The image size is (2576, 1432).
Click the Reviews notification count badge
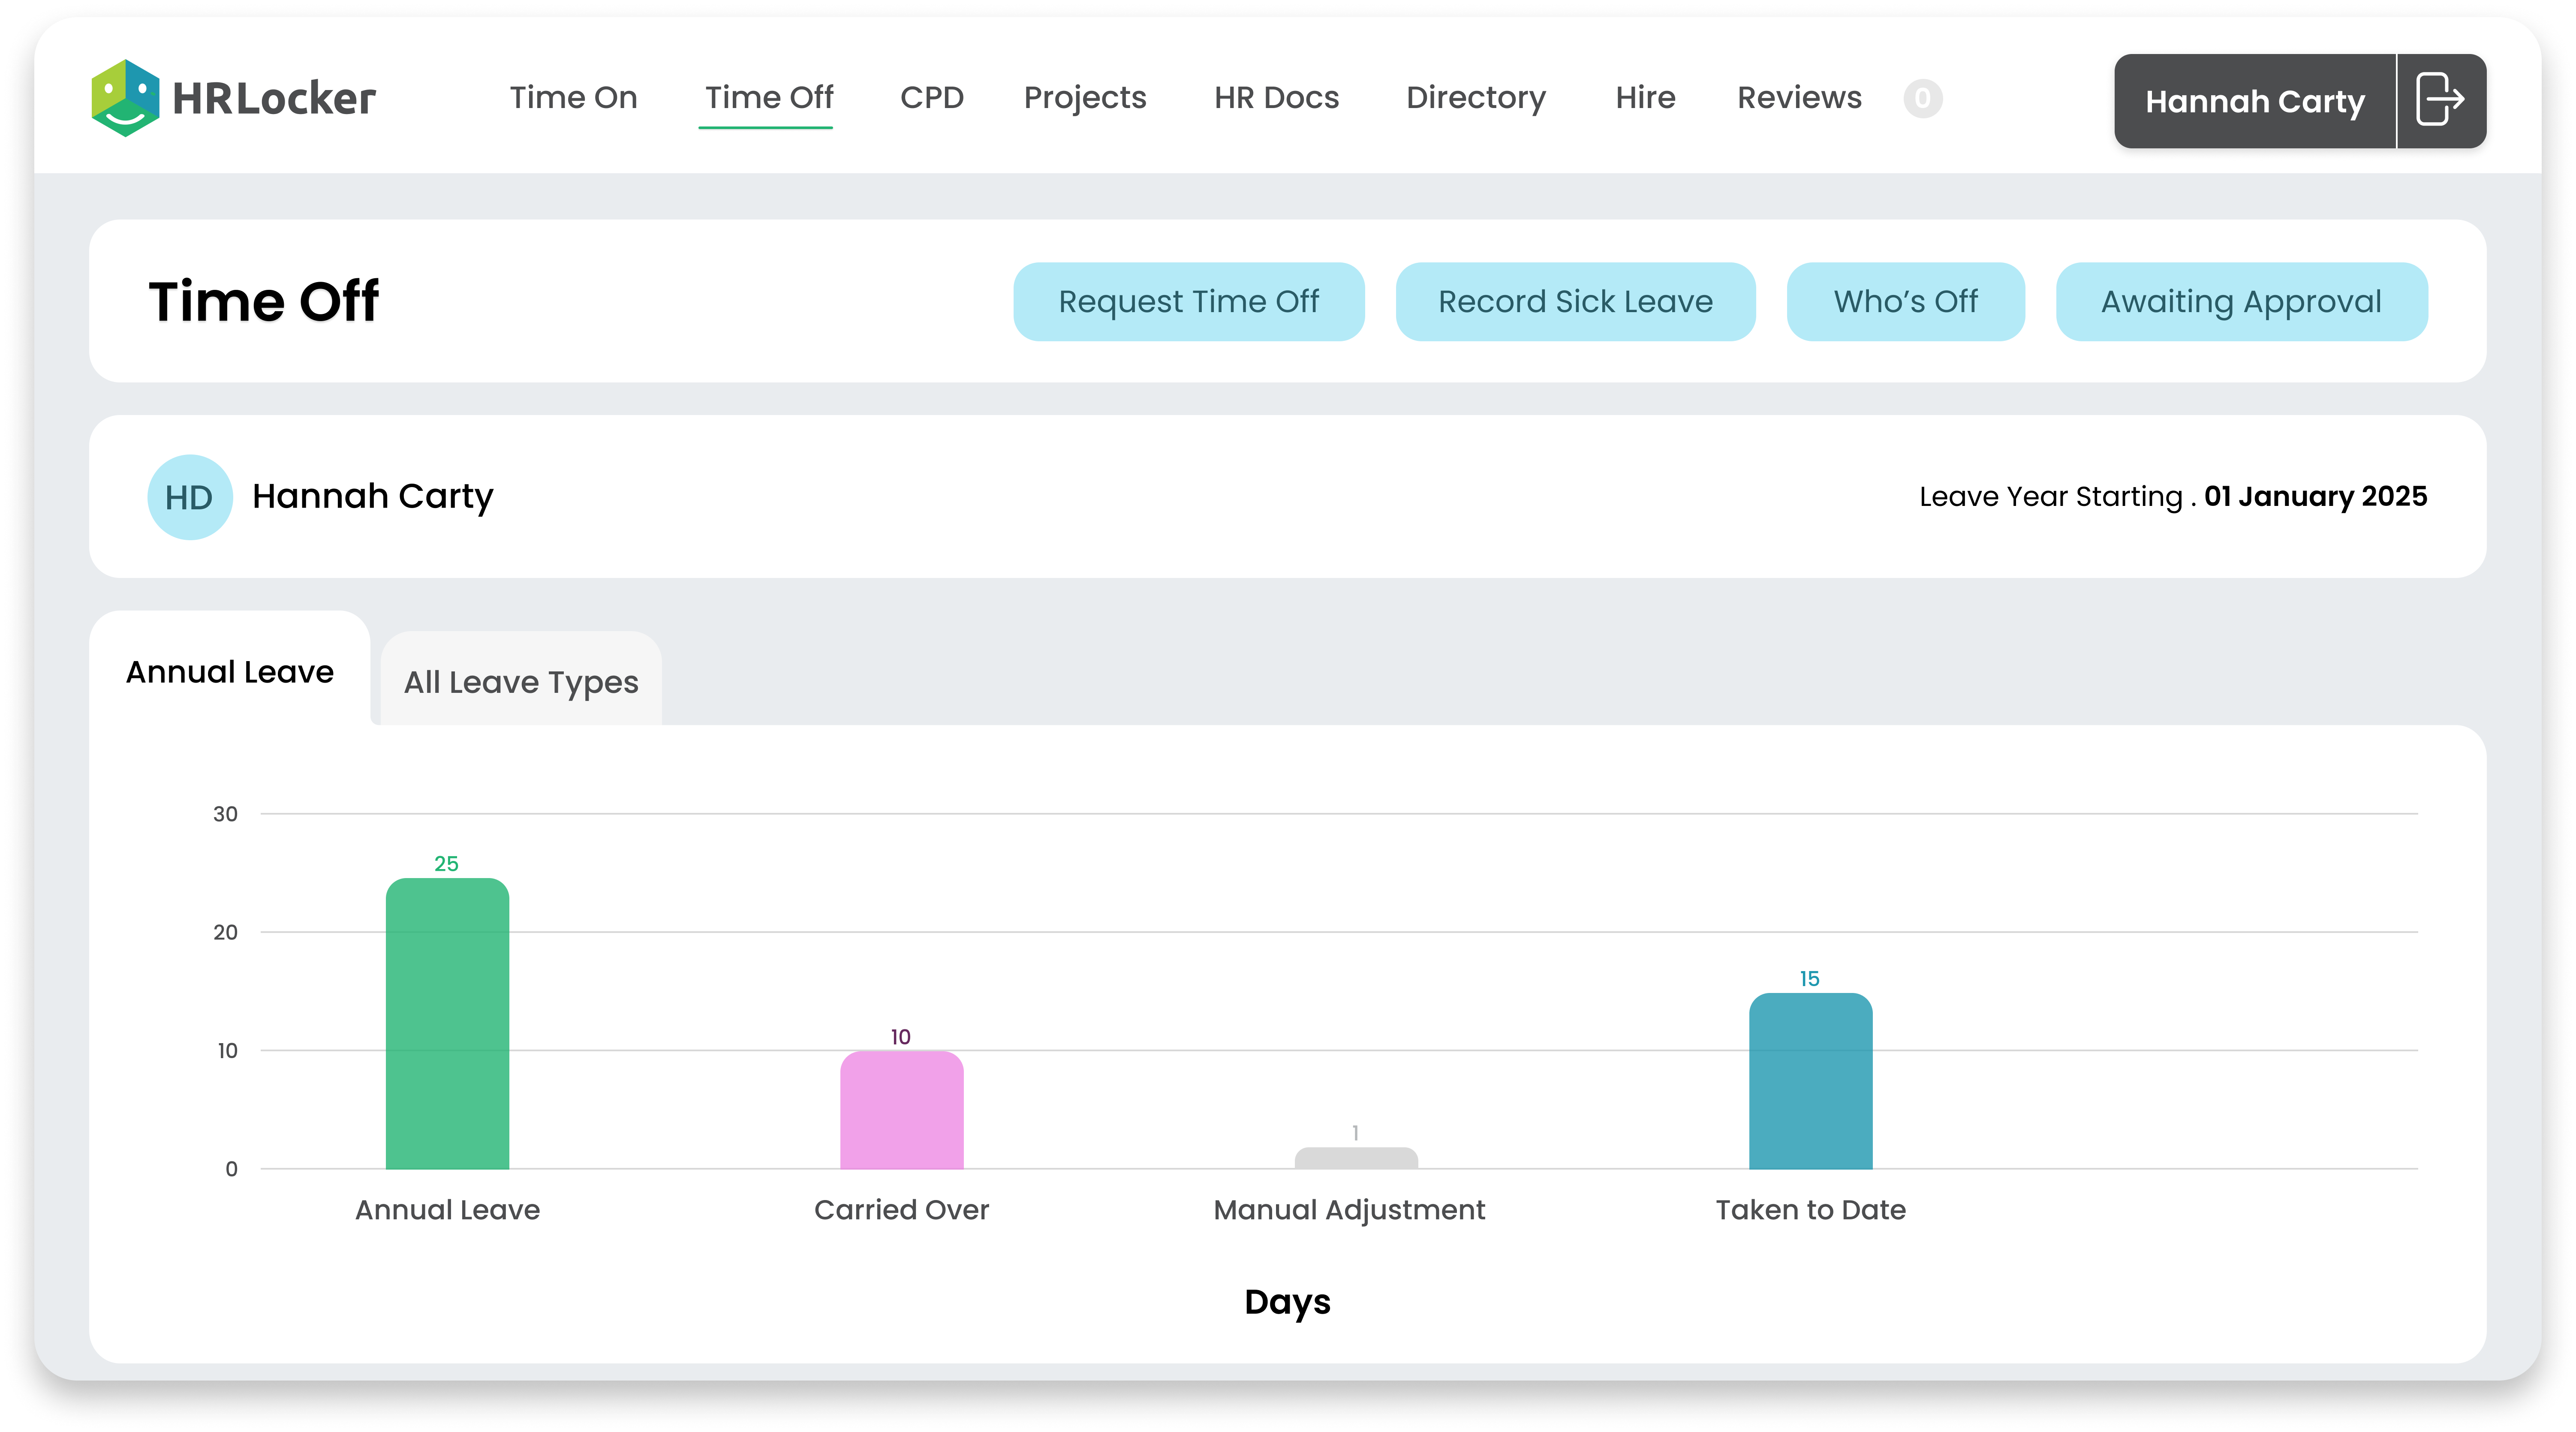(1922, 98)
